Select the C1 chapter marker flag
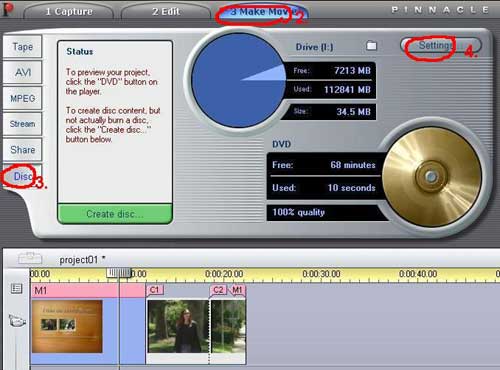 (155, 290)
